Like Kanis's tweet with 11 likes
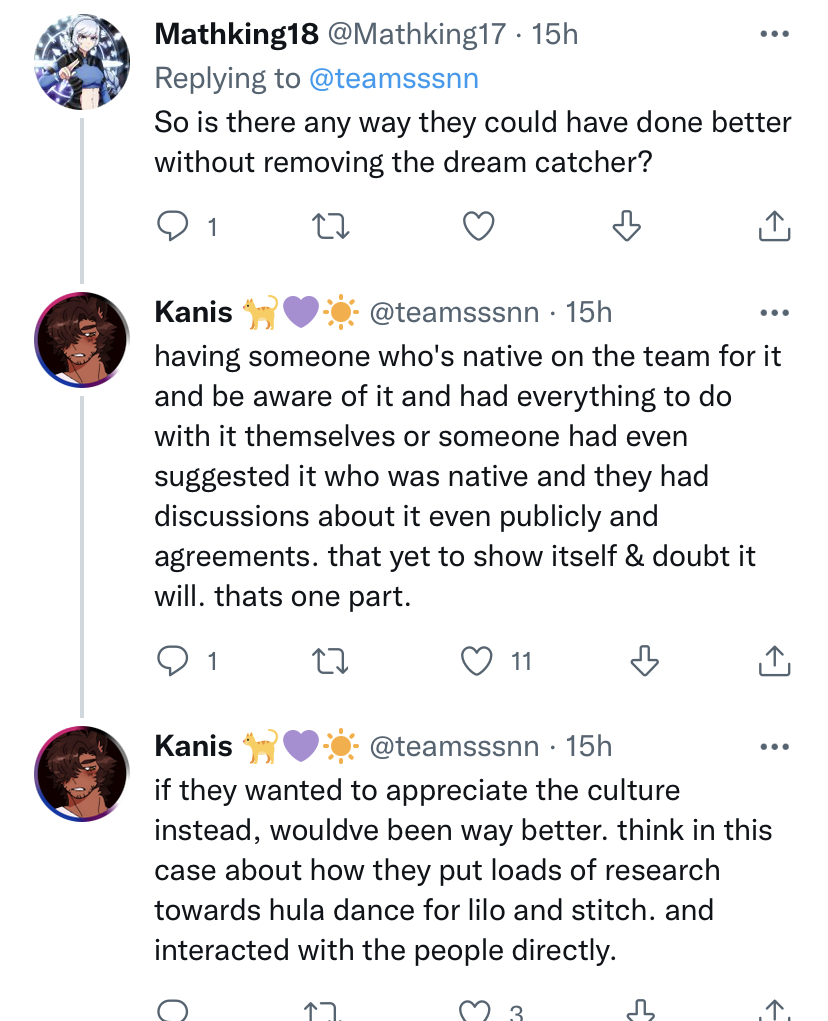 point(477,661)
